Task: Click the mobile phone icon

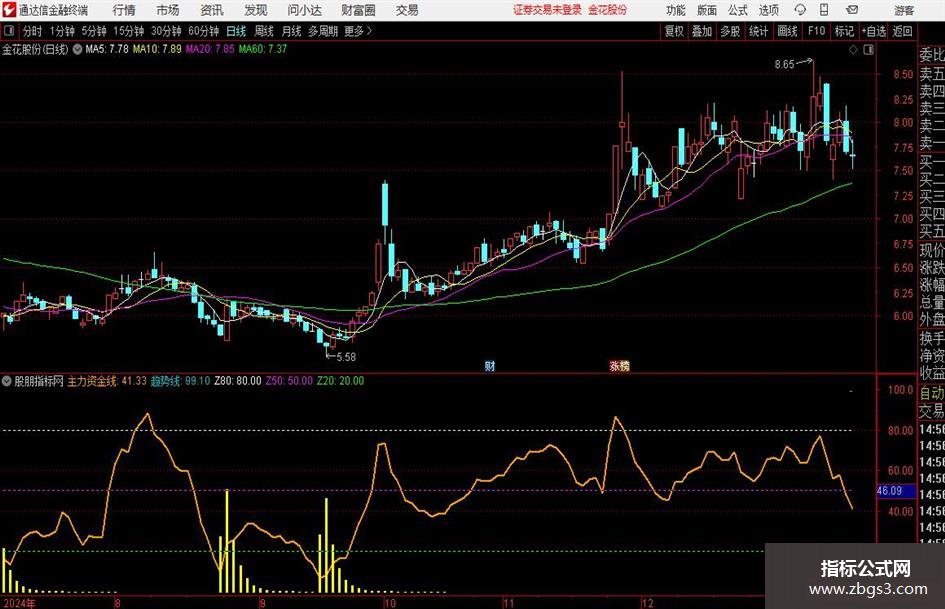Action: coord(824,10)
